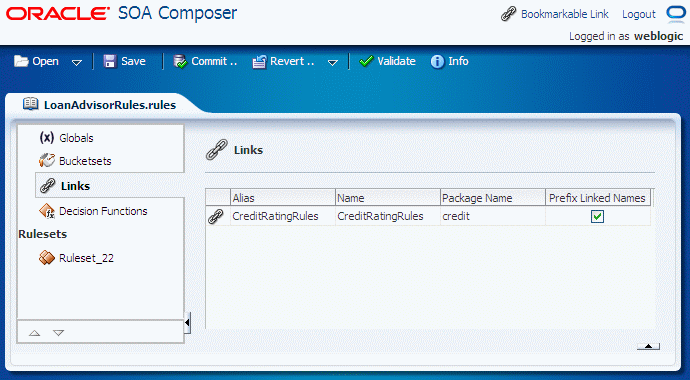Click the Logout link

(639, 14)
